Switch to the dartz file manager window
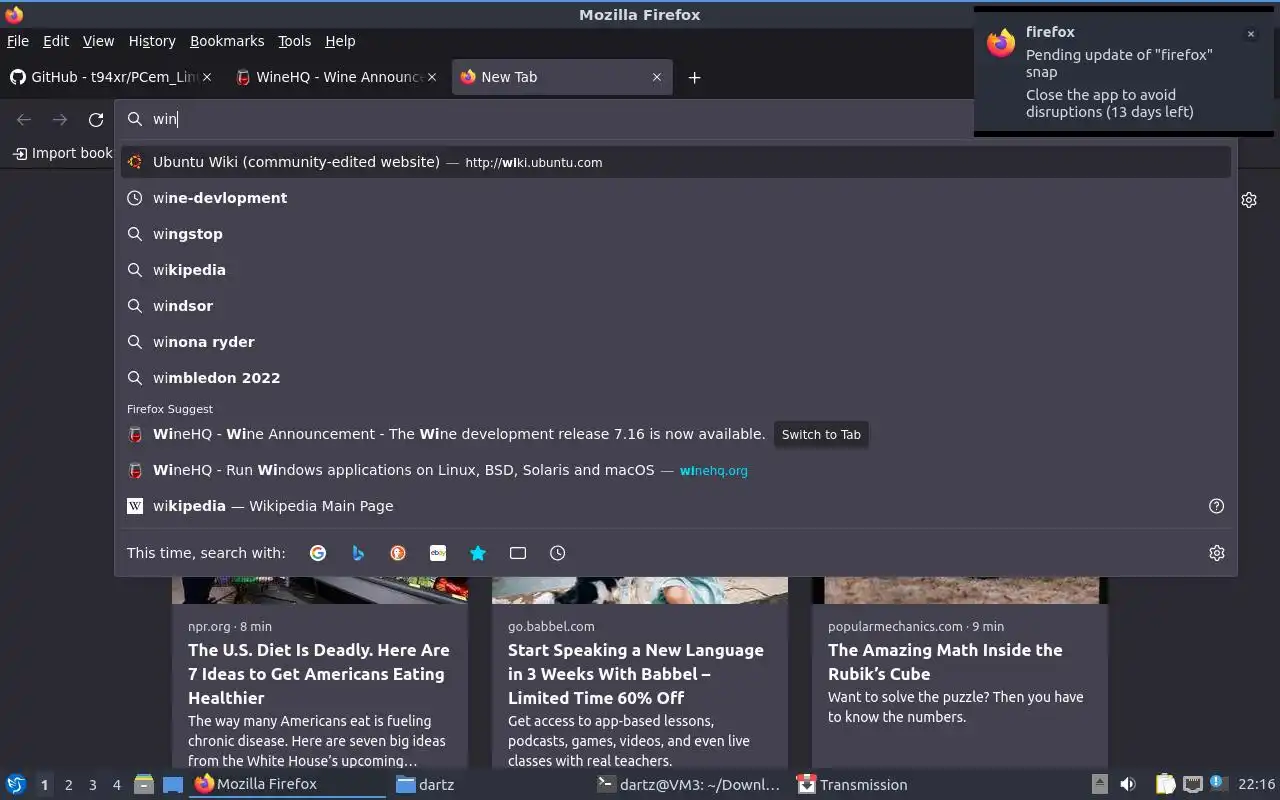Screen dimensions: 1280x800 pos(486,785)
